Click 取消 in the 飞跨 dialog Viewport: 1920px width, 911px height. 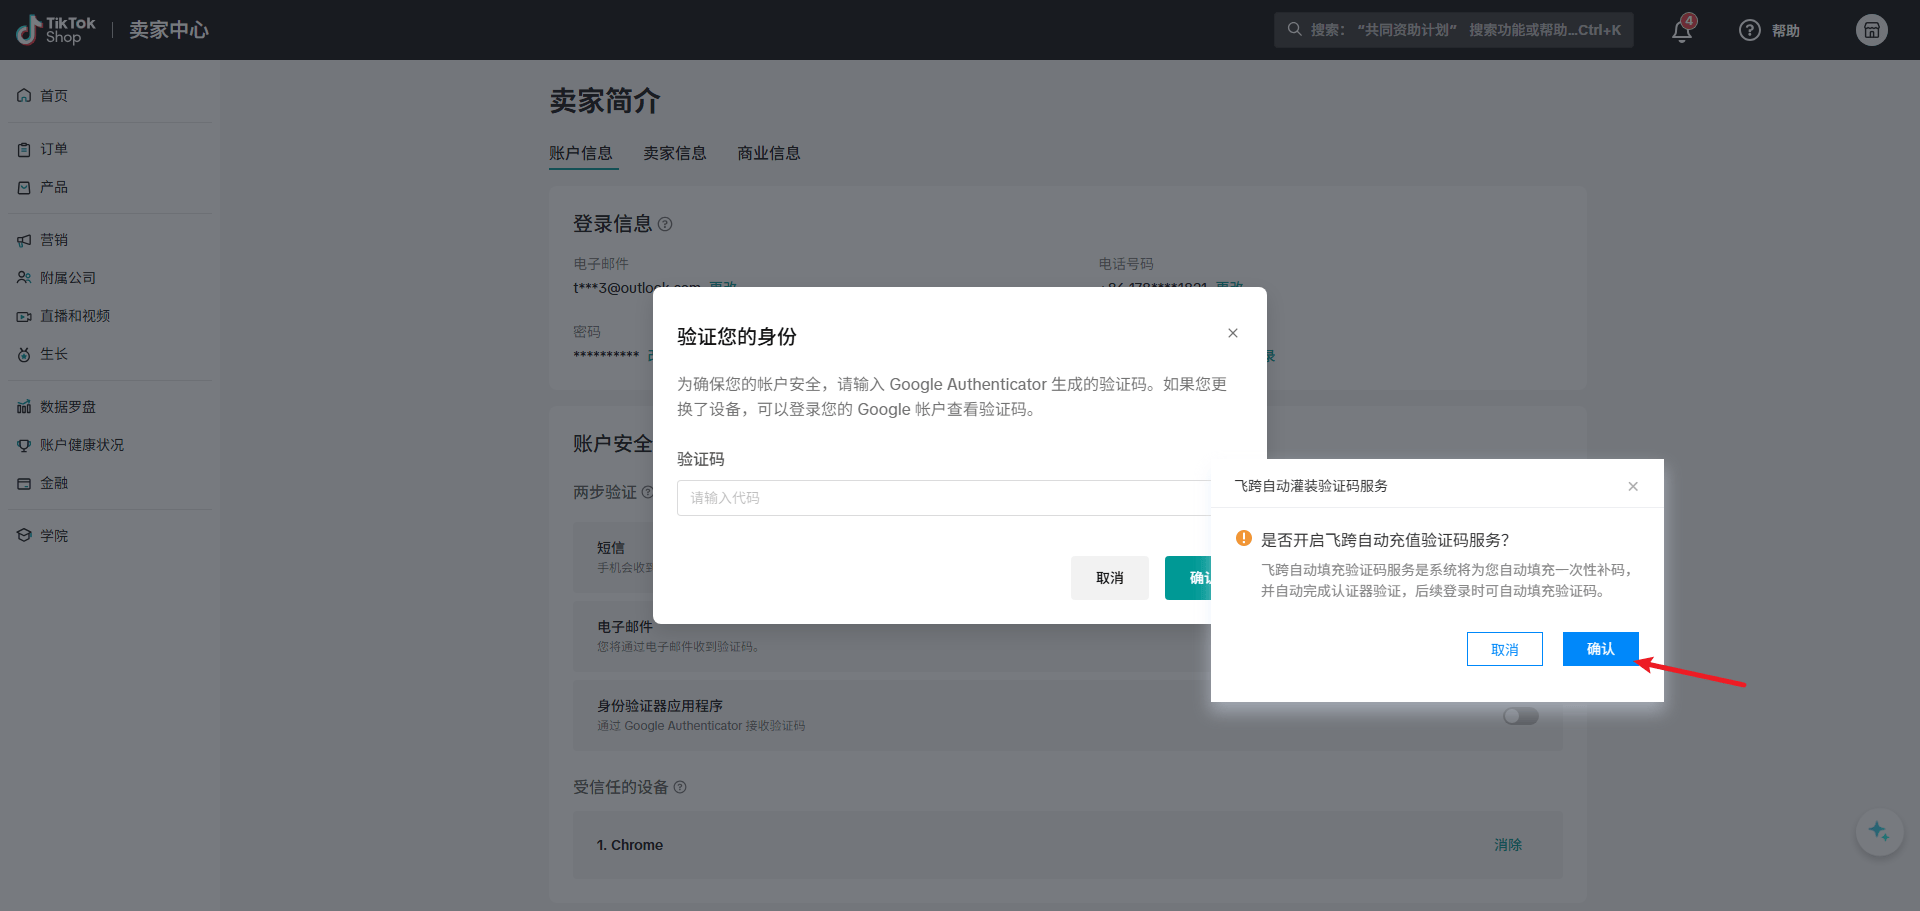[x=1504, y=649]
